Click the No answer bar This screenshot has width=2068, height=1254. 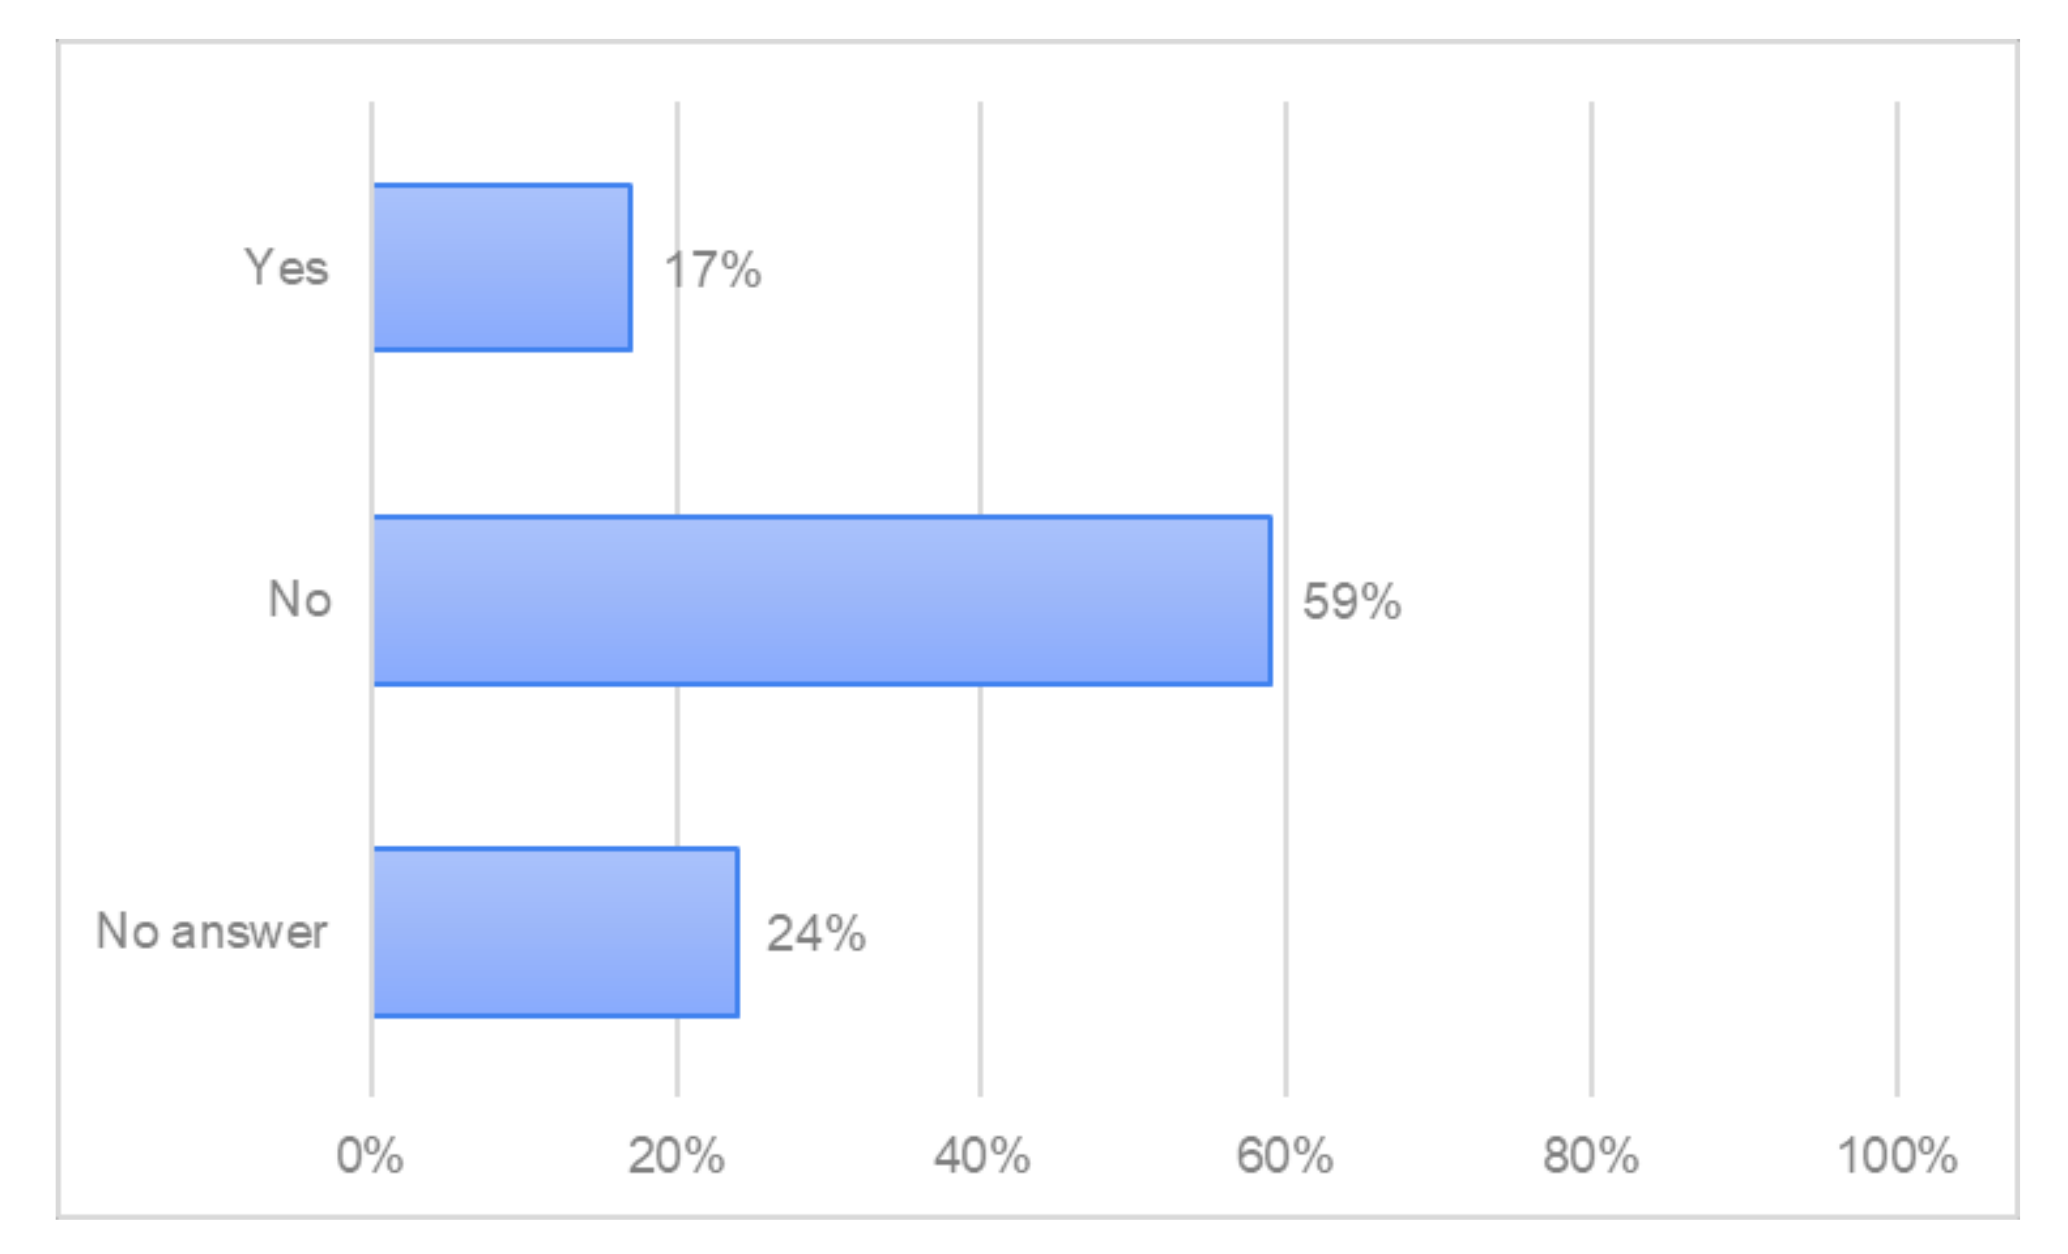[x=556, y=932]
